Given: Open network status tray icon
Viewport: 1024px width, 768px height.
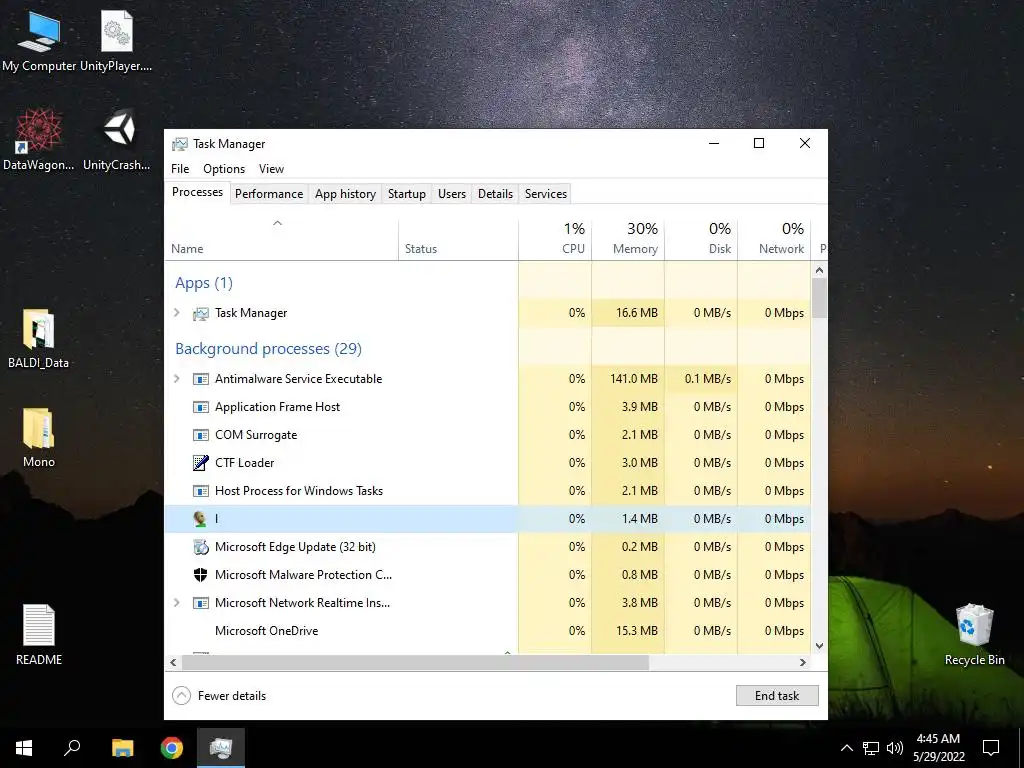Looking at the screenshot, I should click(x=871, y=748).
